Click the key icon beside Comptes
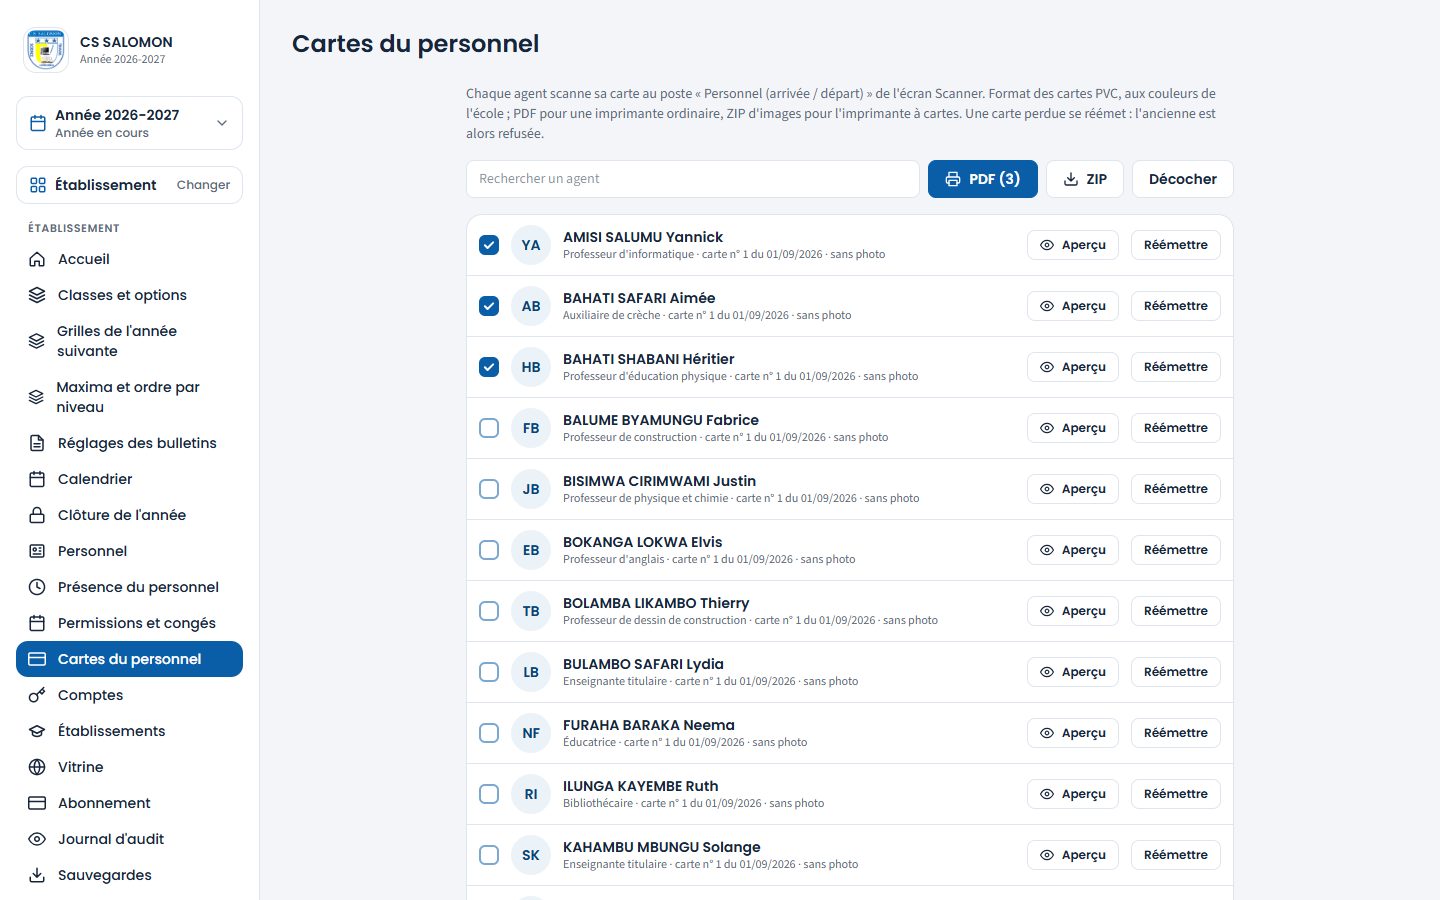 click(x=37, y=695)
